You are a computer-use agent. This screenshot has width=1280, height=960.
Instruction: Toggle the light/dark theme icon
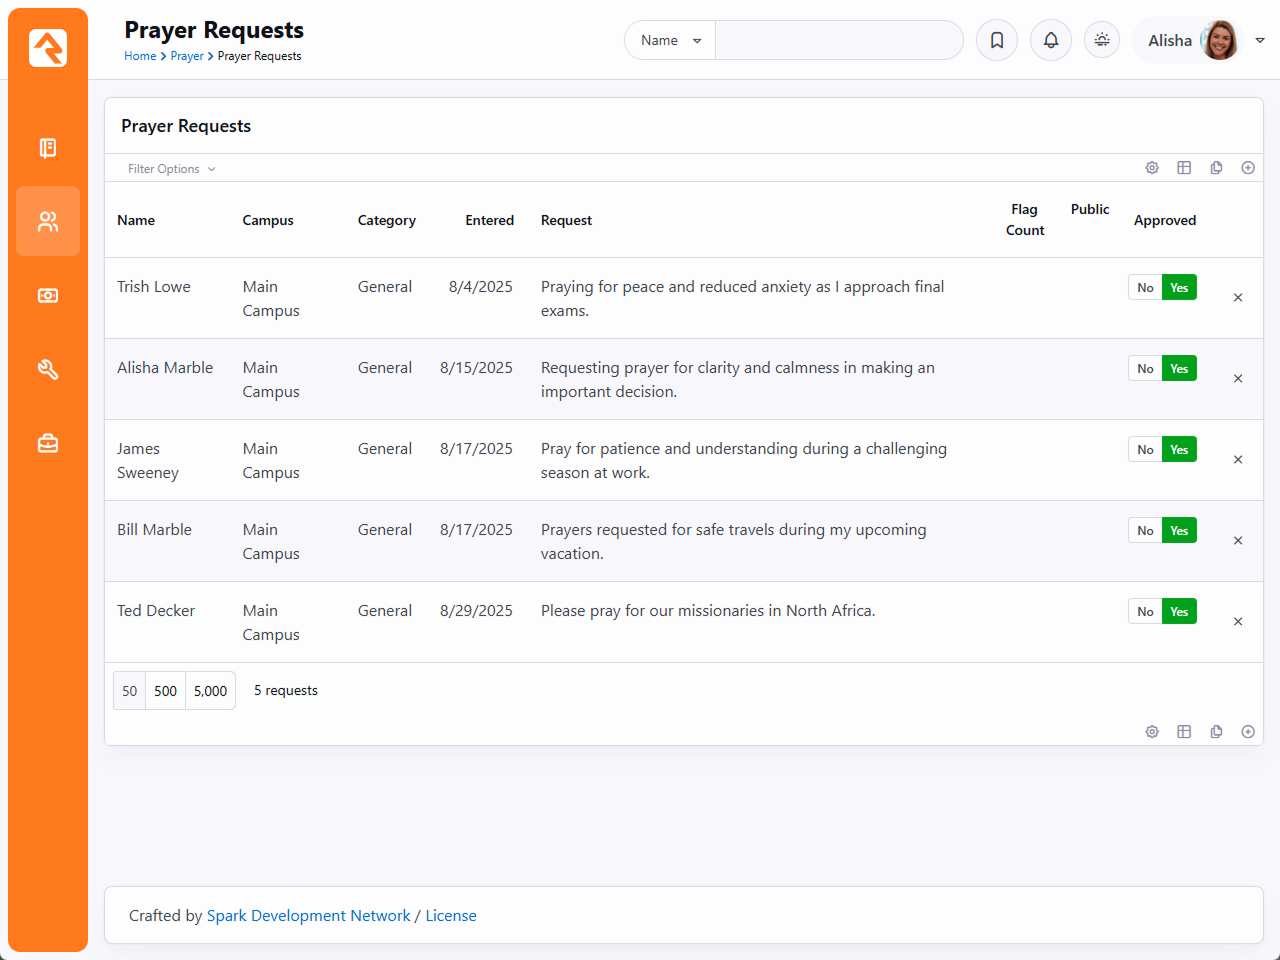click(x=1102, y=40)
